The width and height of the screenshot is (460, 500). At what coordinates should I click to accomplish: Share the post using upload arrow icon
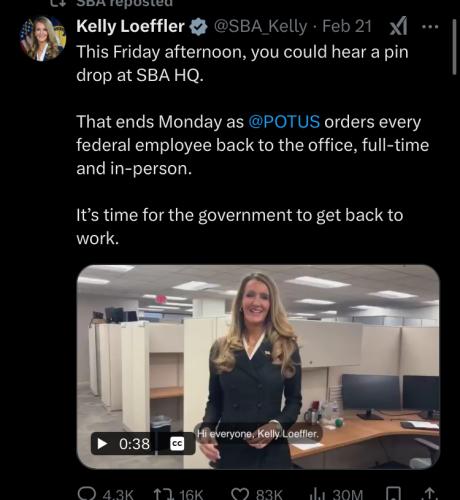430,494
